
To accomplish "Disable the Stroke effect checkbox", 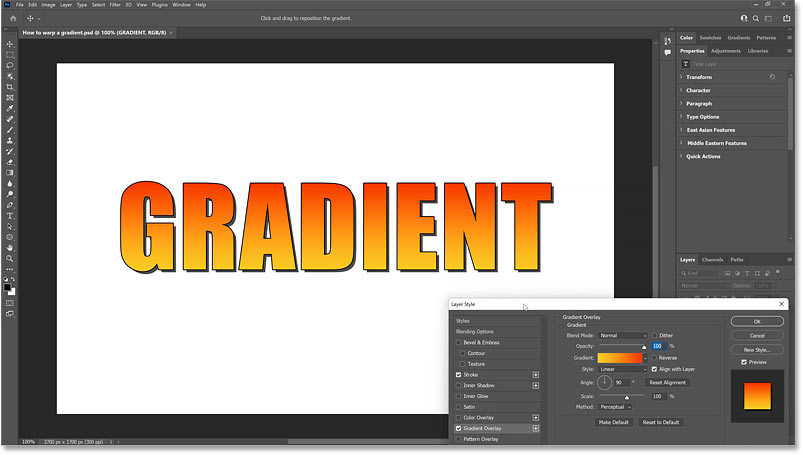I will 458,375.
